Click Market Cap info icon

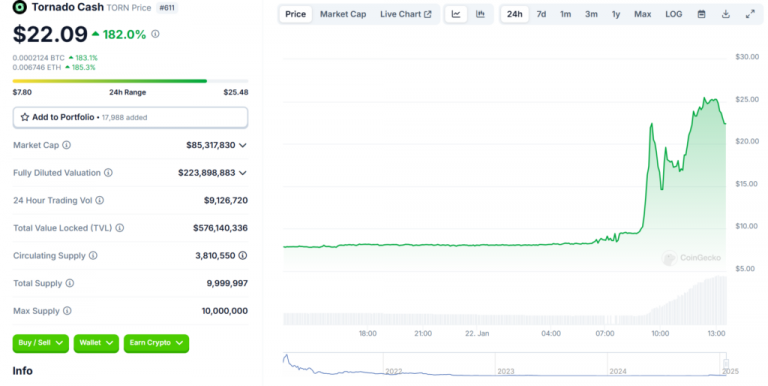click(67, 145)
